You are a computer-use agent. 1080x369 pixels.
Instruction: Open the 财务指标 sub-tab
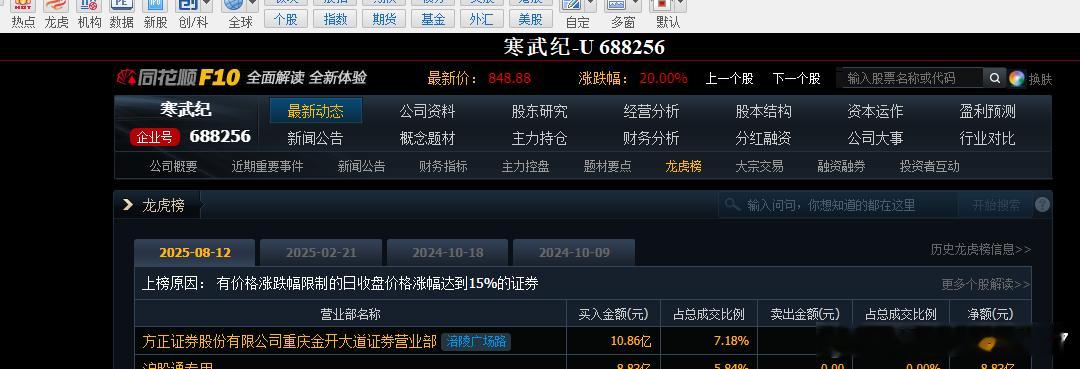(443, 167)
